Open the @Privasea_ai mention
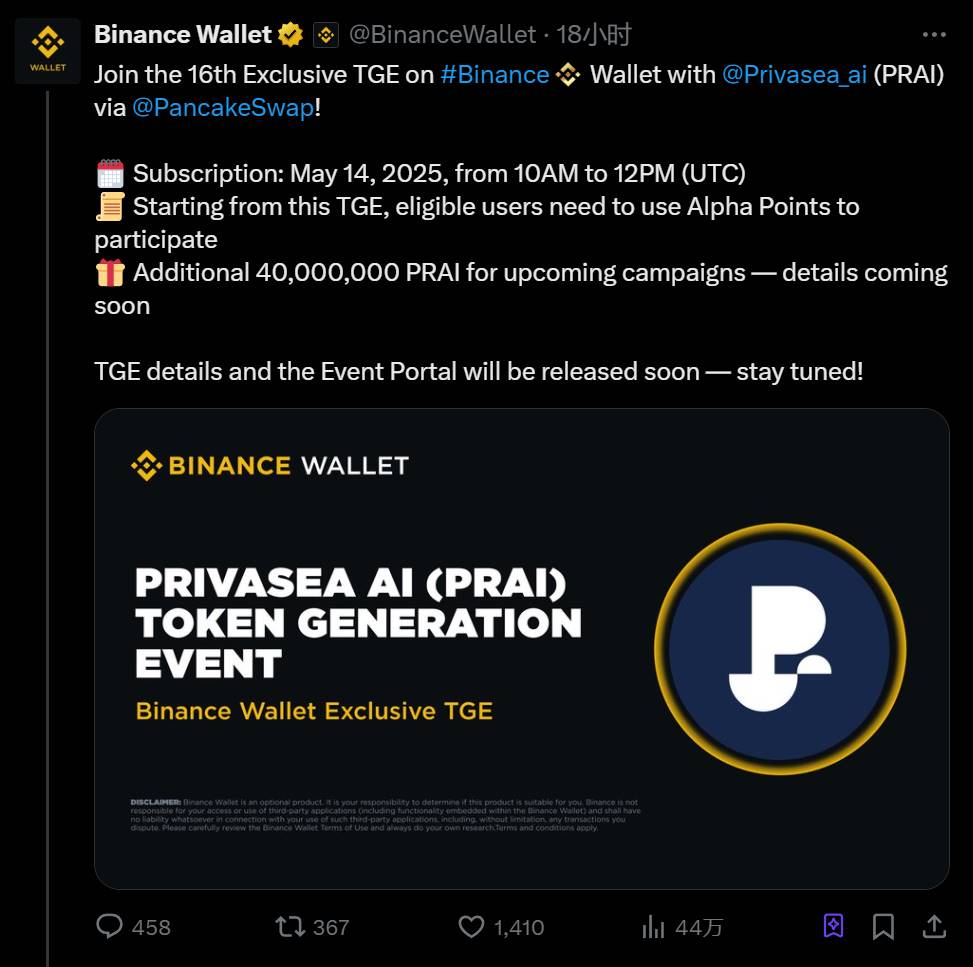973x967 pixels. 794,74
